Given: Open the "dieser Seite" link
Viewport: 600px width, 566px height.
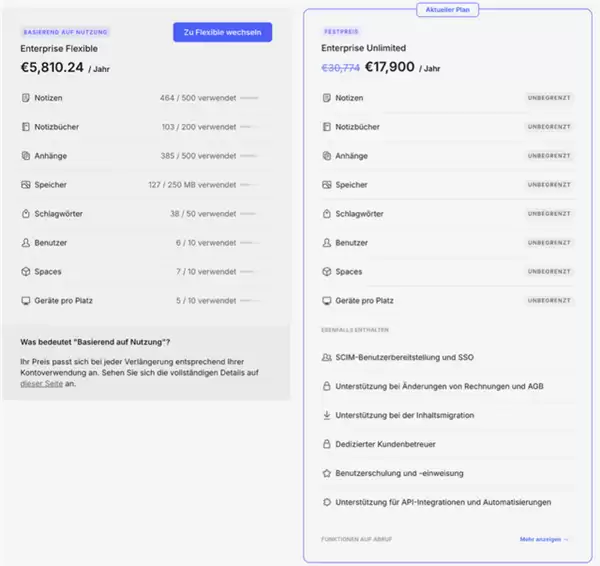Looking at the screenshot, I should pos(39,383).
